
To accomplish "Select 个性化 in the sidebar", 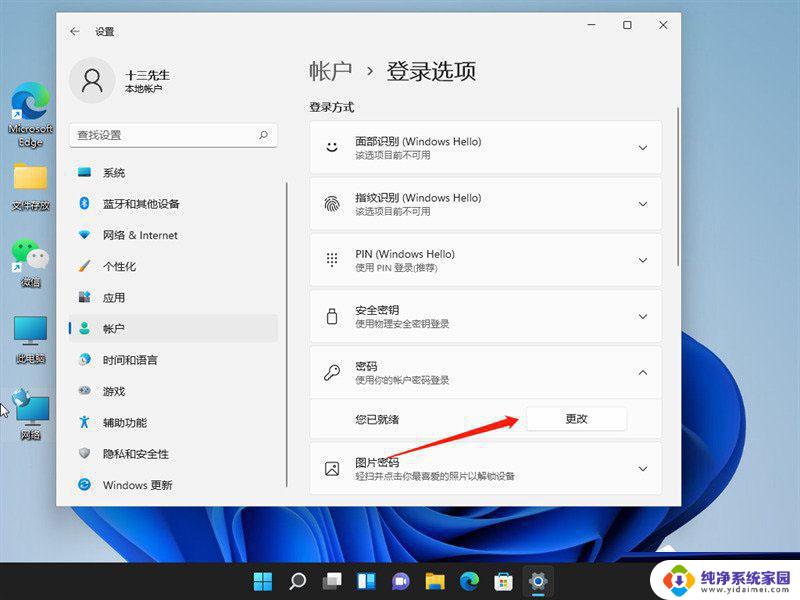I will 173,266.
